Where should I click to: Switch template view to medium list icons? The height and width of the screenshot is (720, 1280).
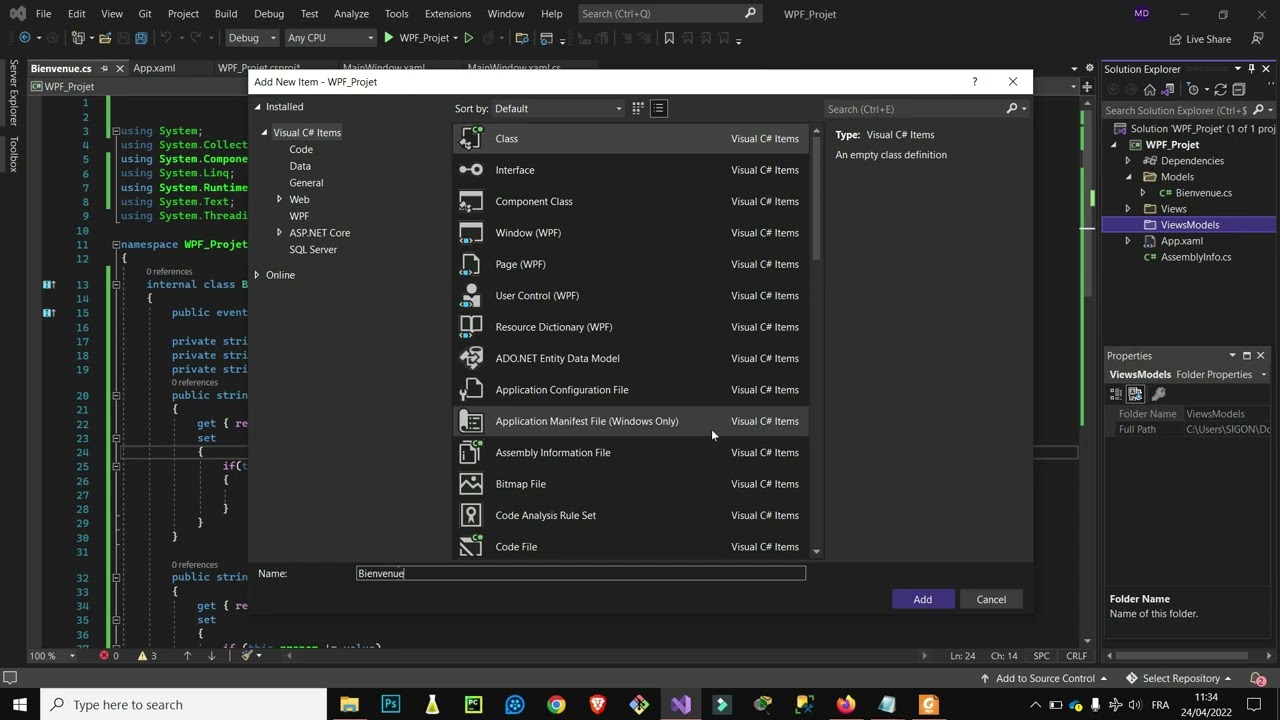[658, 108]
